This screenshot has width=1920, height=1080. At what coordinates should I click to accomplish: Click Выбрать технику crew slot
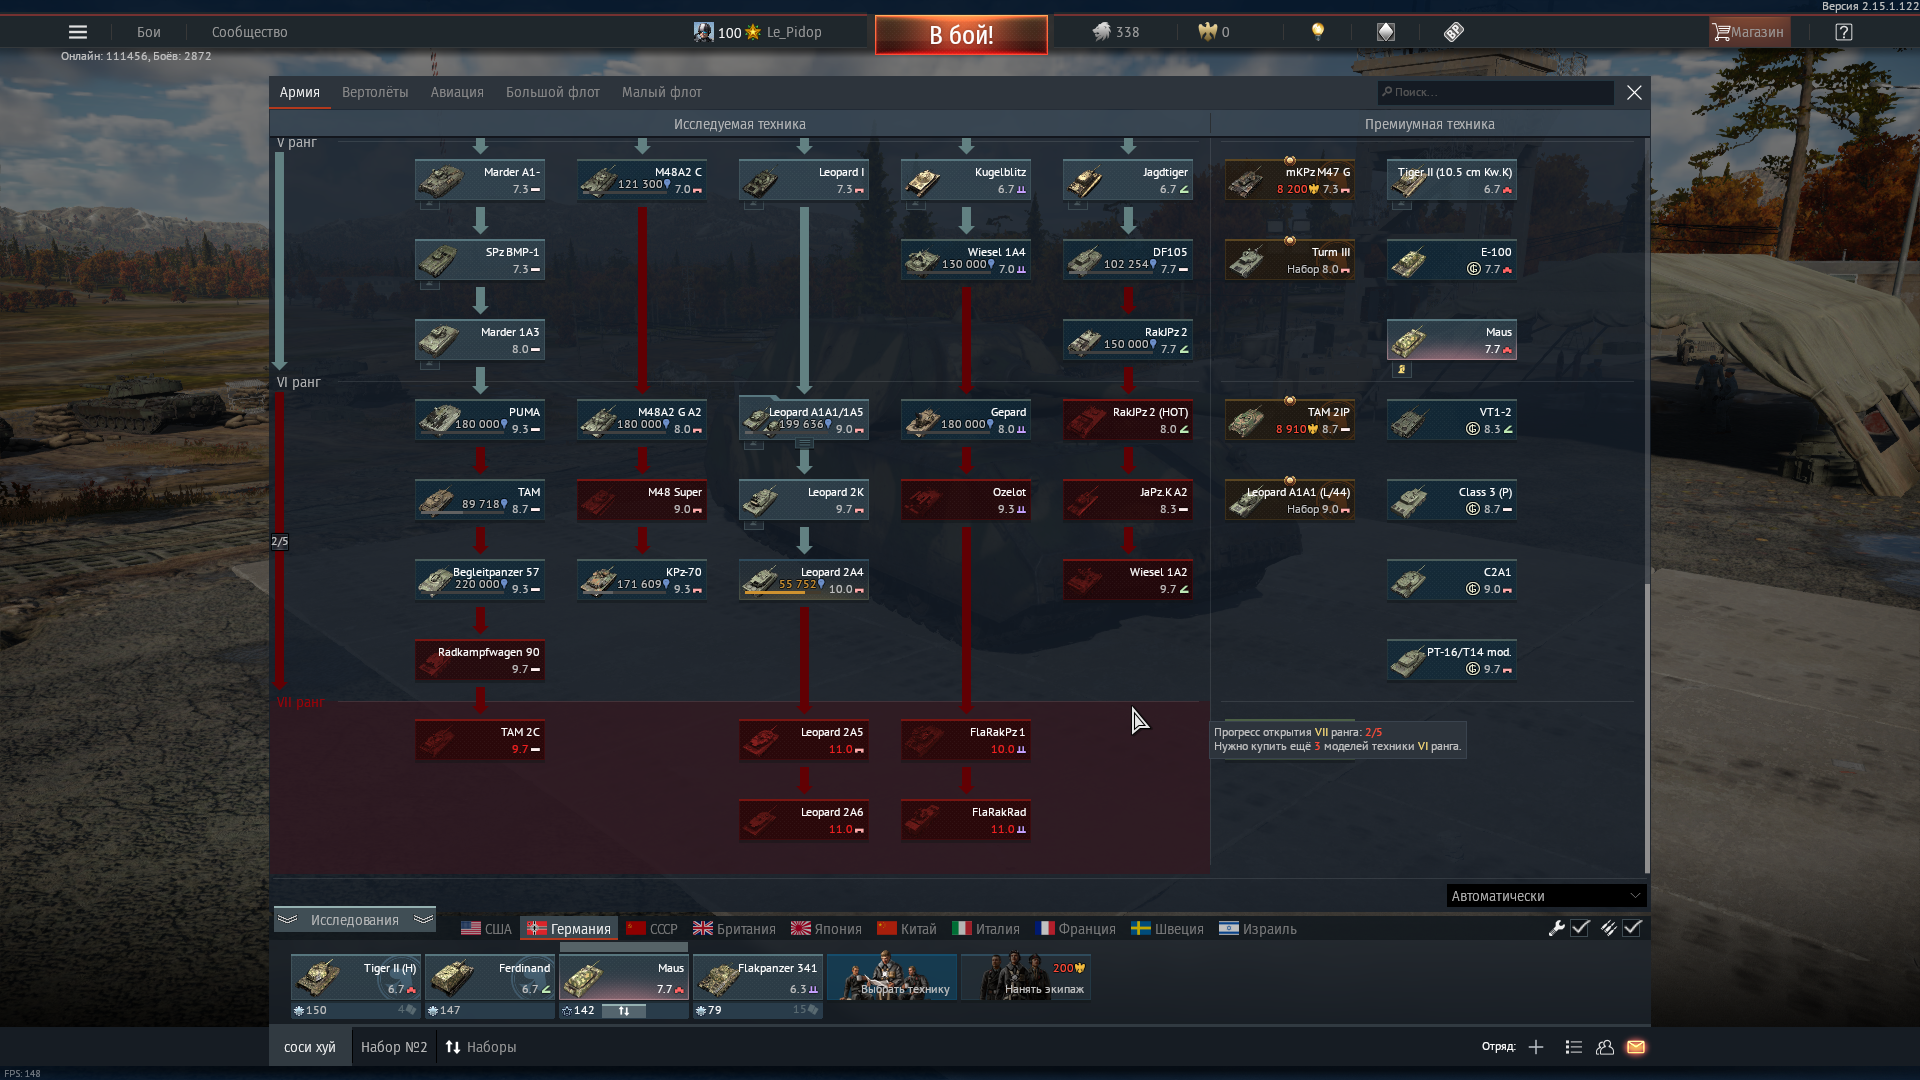coord(892,977)
